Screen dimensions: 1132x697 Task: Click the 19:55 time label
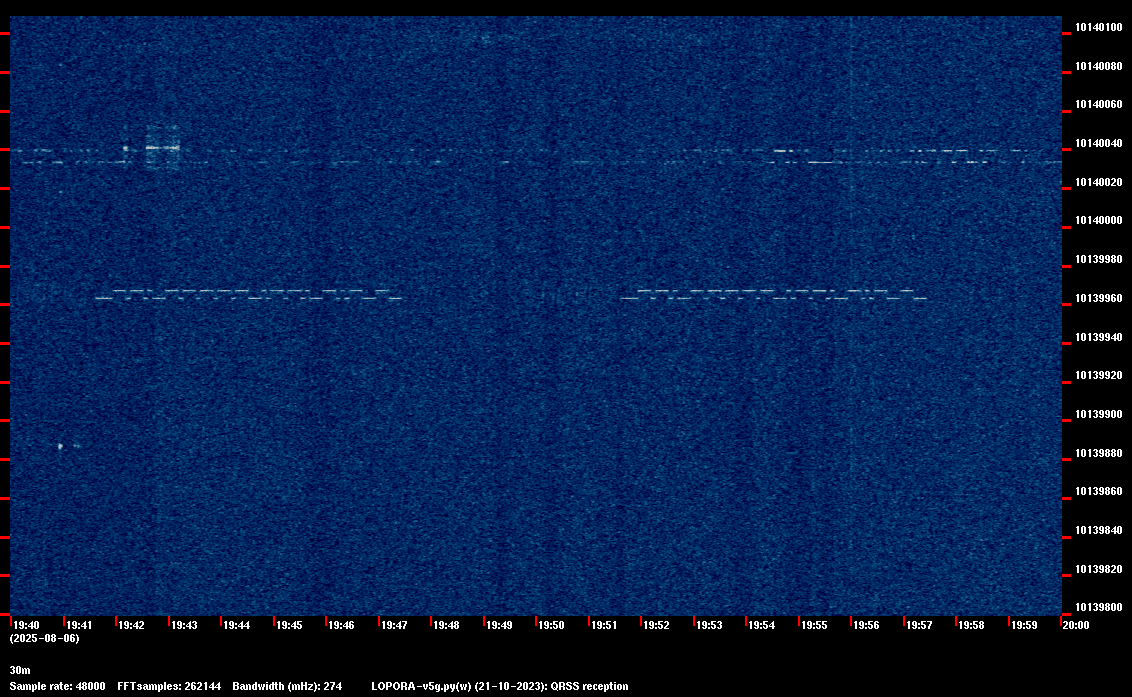[814, 625]
